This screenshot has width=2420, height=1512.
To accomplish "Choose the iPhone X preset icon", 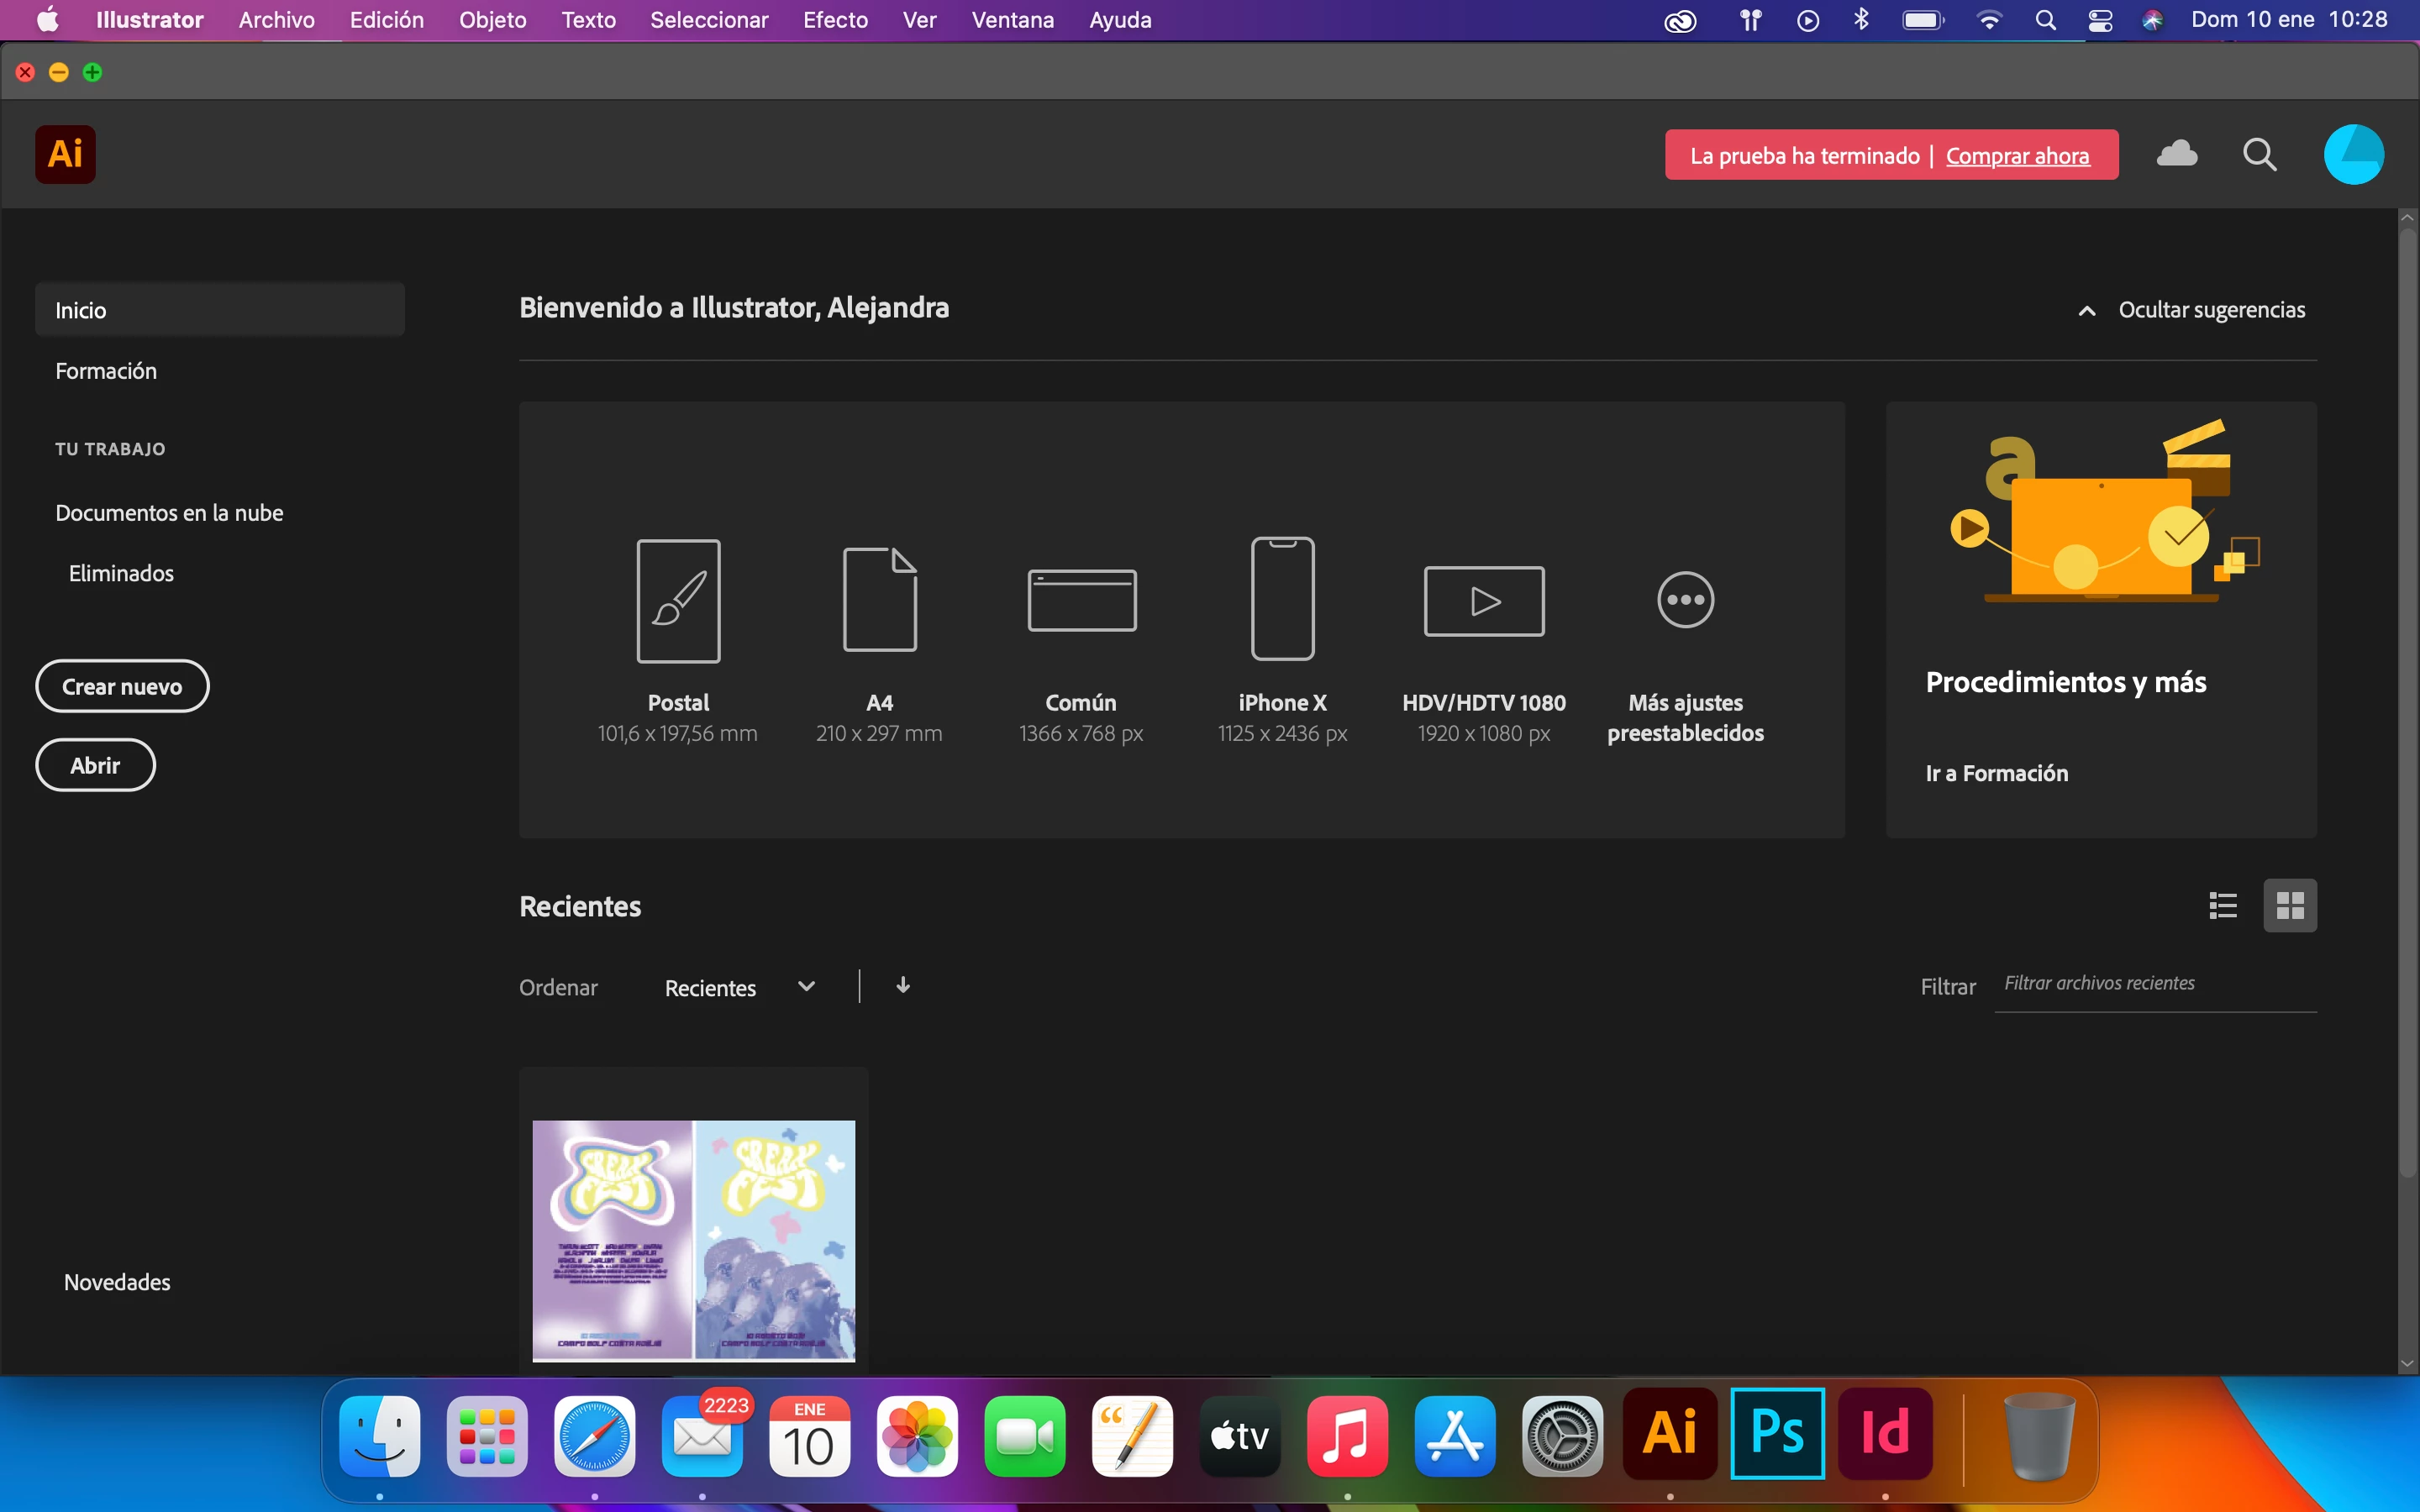I will [x=1282, y=599].
